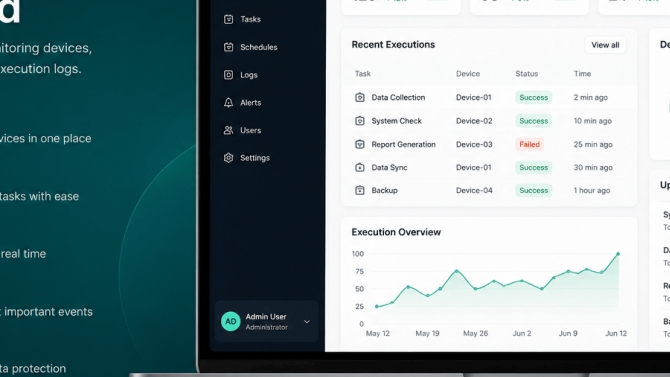Click the Execution Overview heading

tap(396, 232)
